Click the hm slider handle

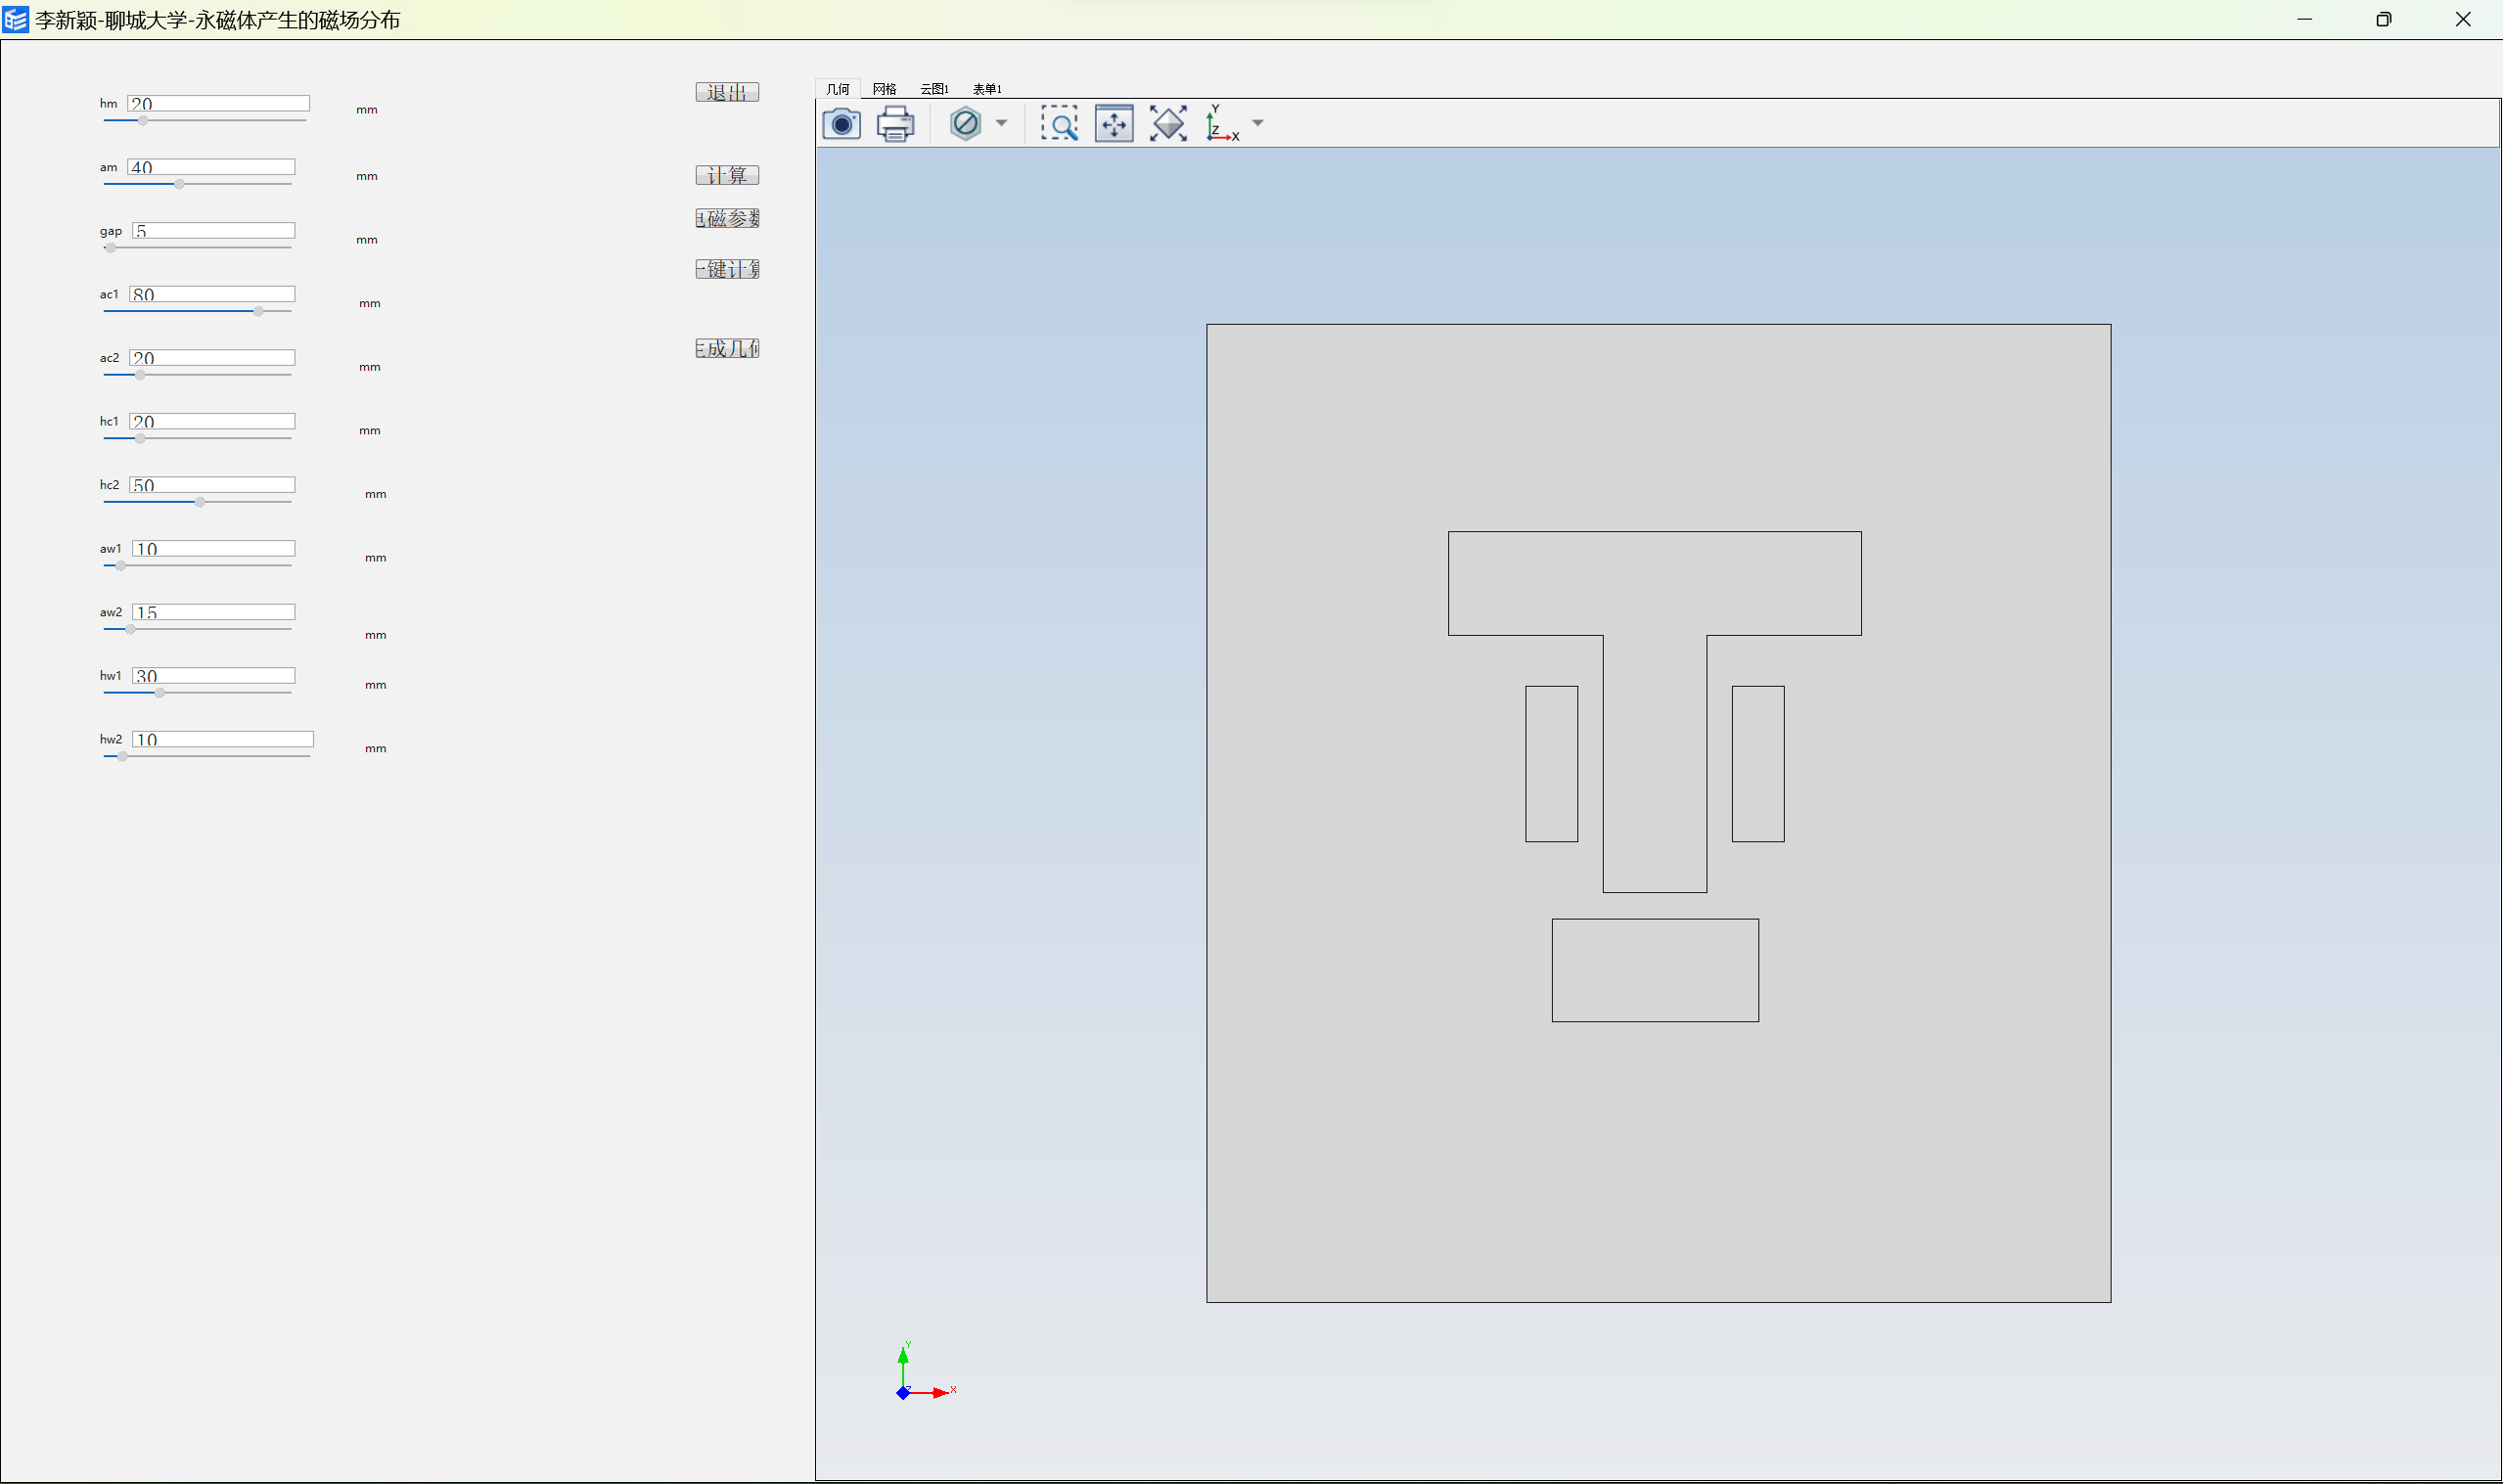point(143,121)
